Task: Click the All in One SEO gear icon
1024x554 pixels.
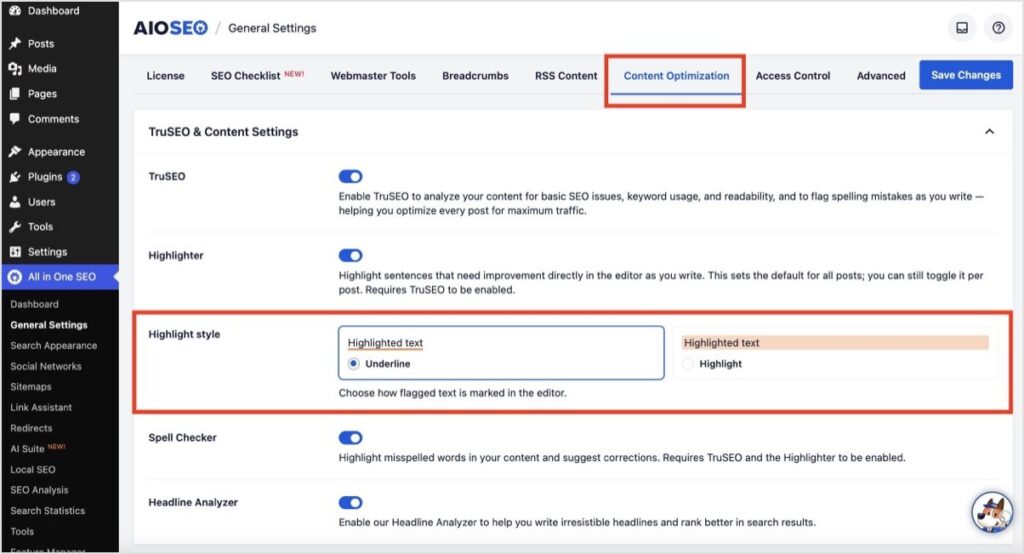Action: coord(14,277)
